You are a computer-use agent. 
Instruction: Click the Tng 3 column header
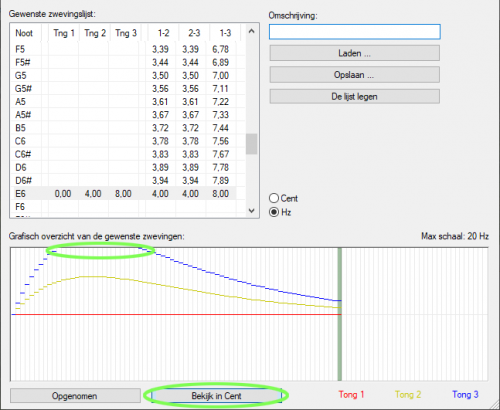click(126, 33)
